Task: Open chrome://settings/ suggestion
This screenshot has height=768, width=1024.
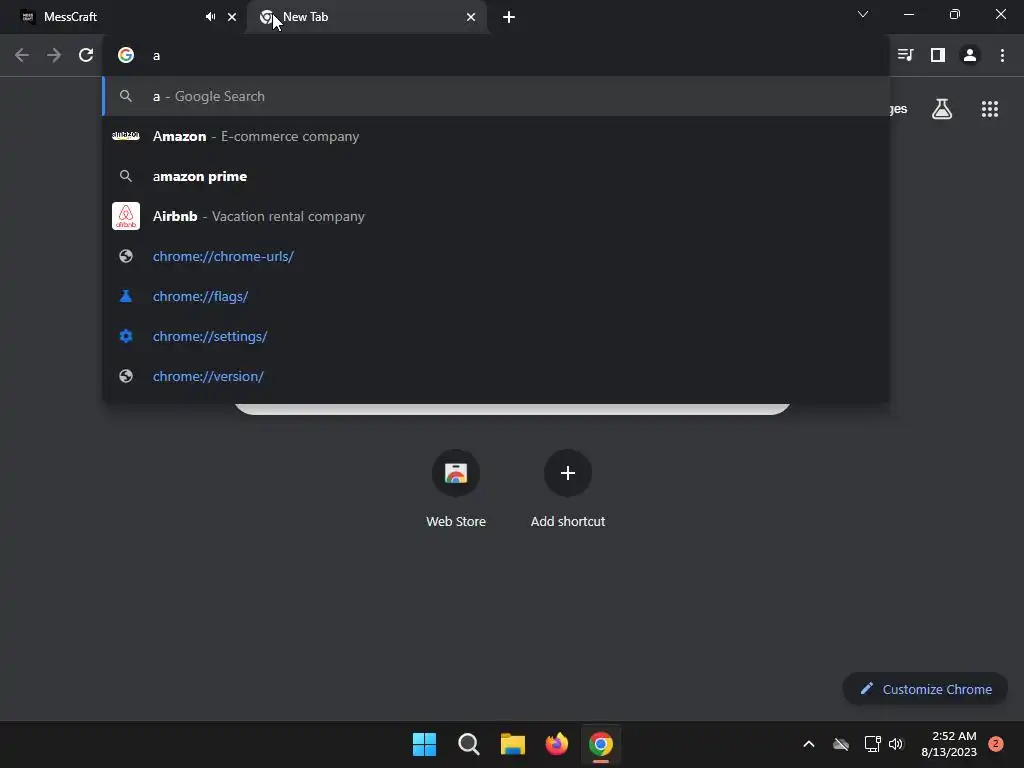Action: coord(496,336)
